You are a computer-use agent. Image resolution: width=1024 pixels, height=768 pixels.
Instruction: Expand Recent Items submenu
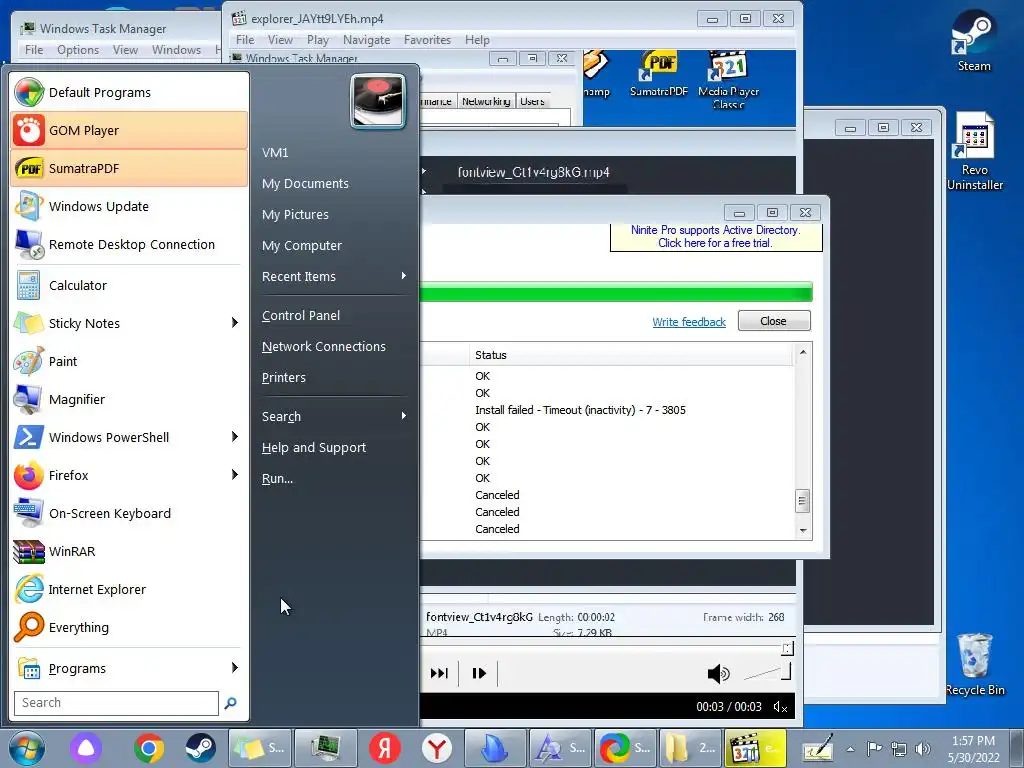334,276
